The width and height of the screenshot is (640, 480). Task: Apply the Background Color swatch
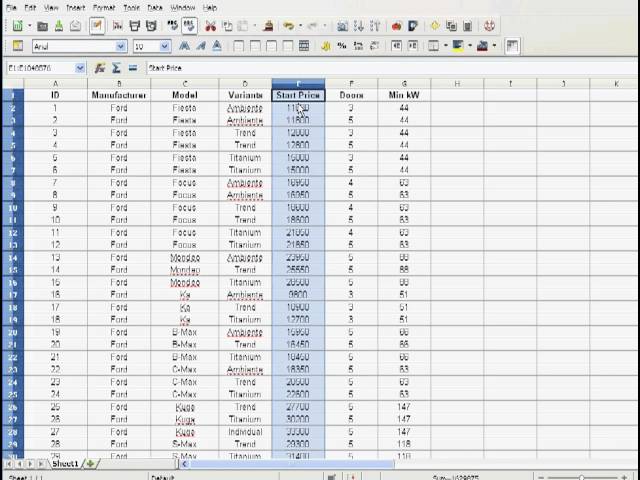pyautogui.click(x=458, y=46)
